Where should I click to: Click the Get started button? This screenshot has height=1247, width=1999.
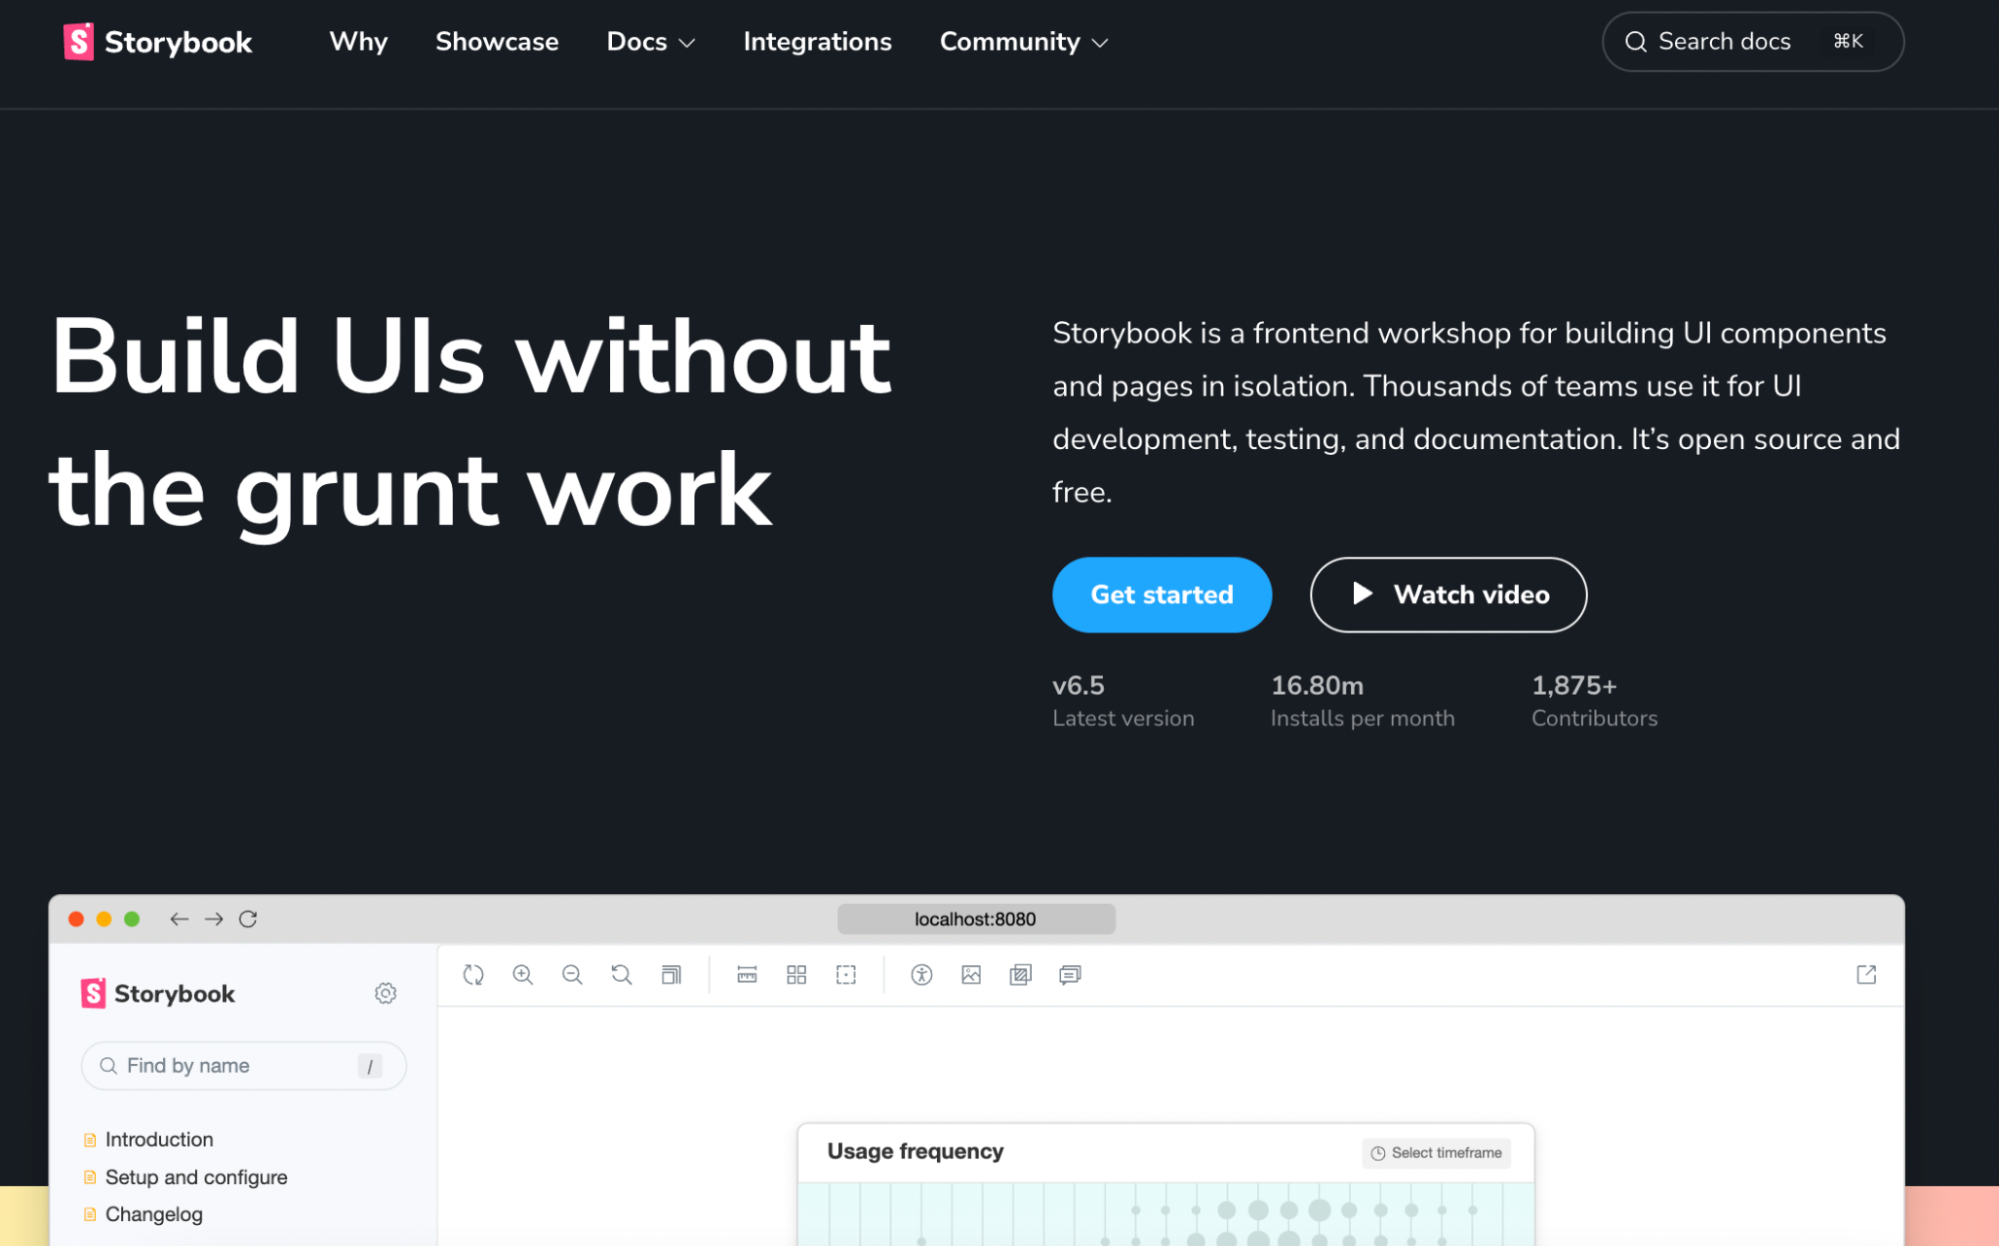click(1162, 595)
